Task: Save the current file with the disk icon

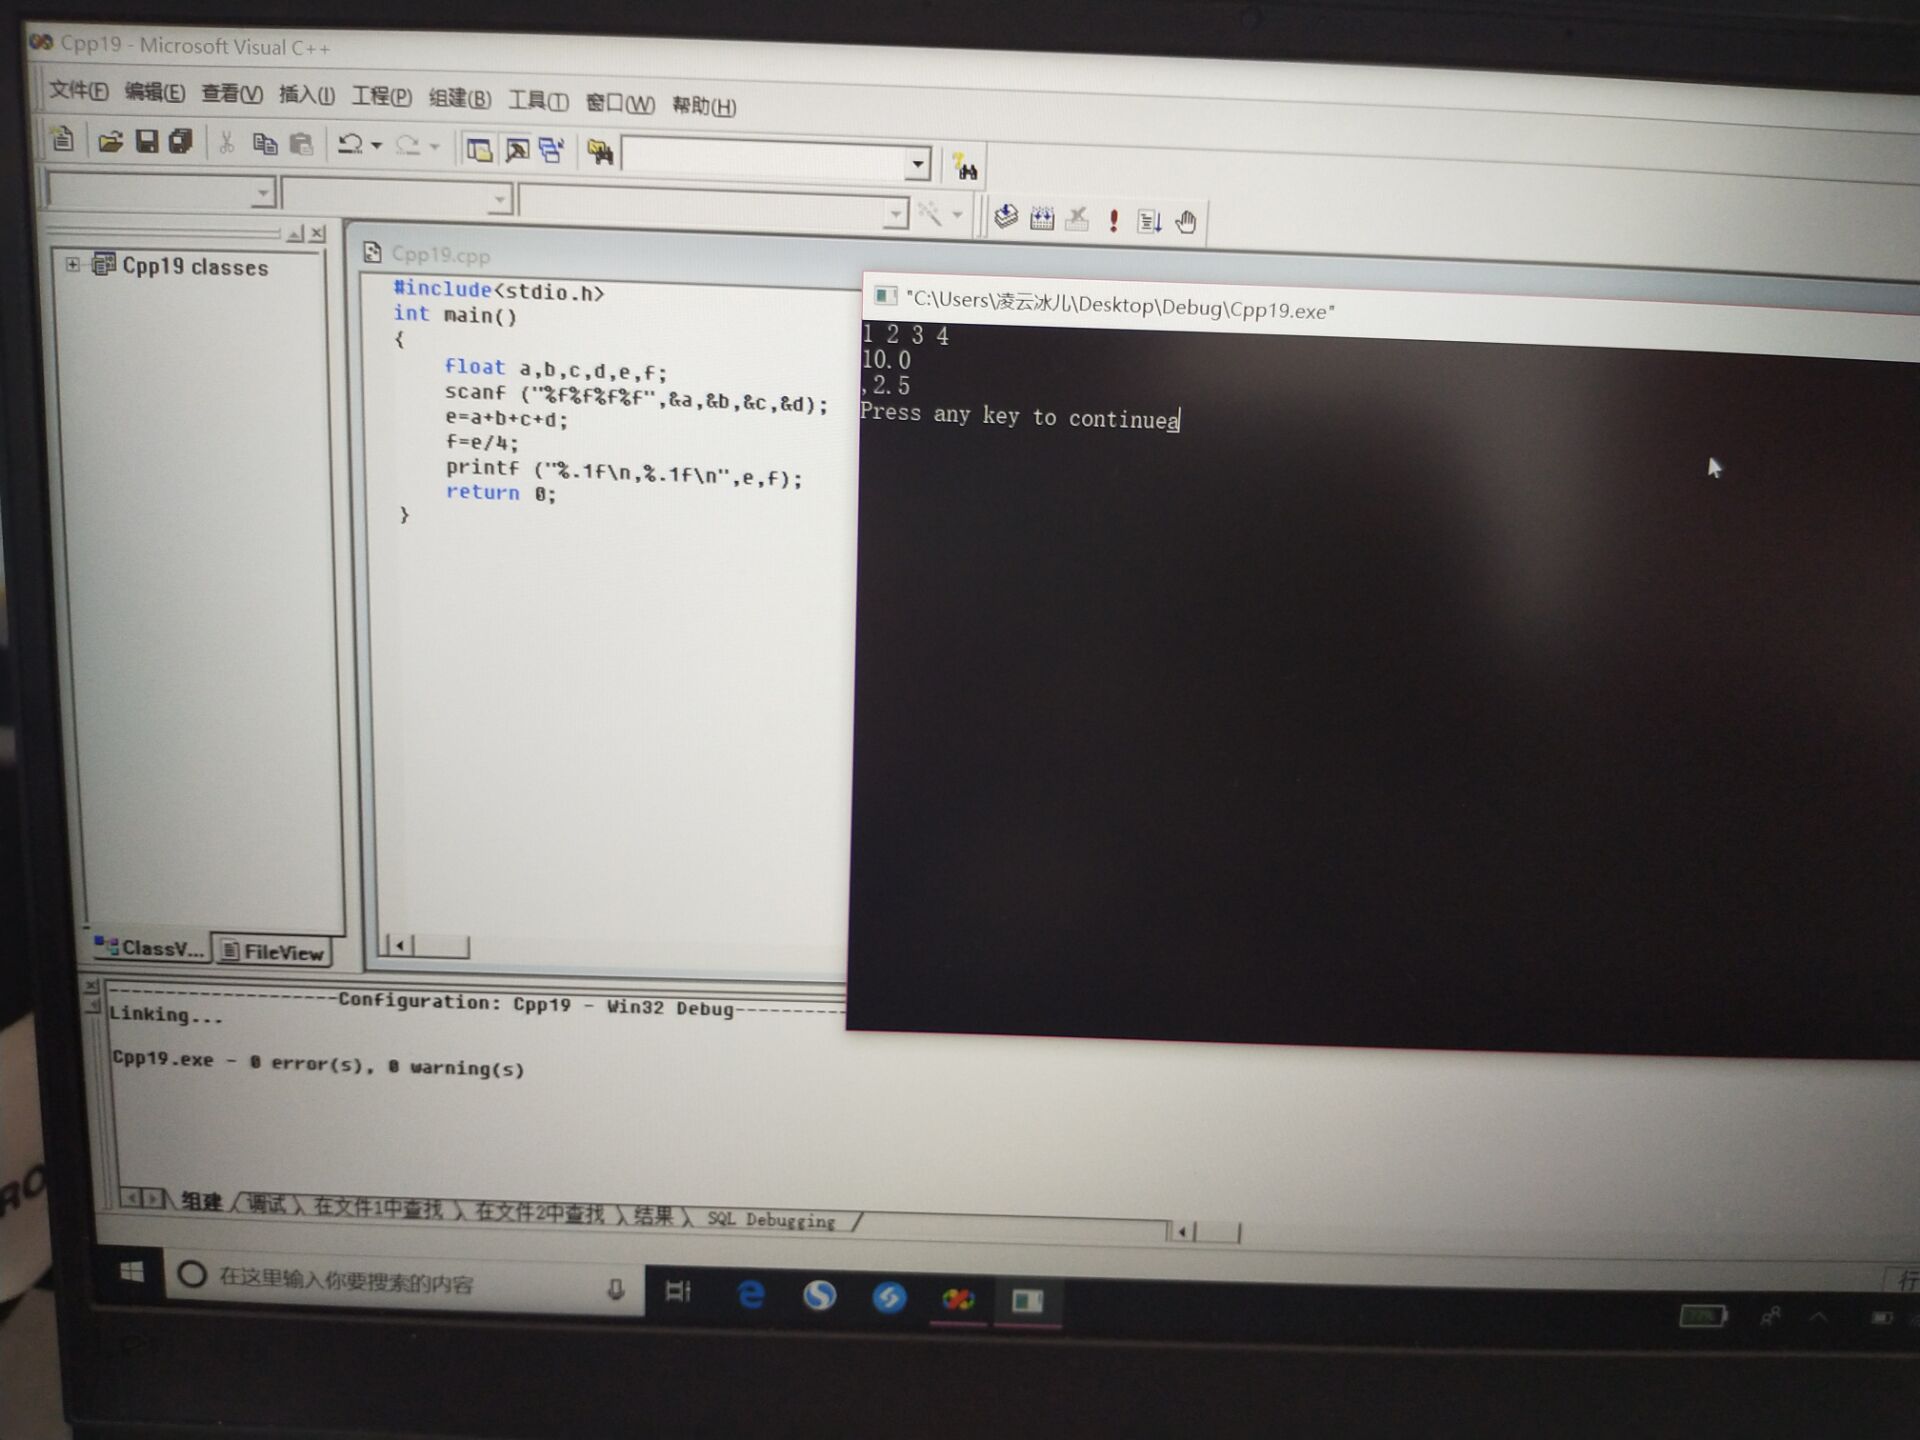Action: coord(147,142)
